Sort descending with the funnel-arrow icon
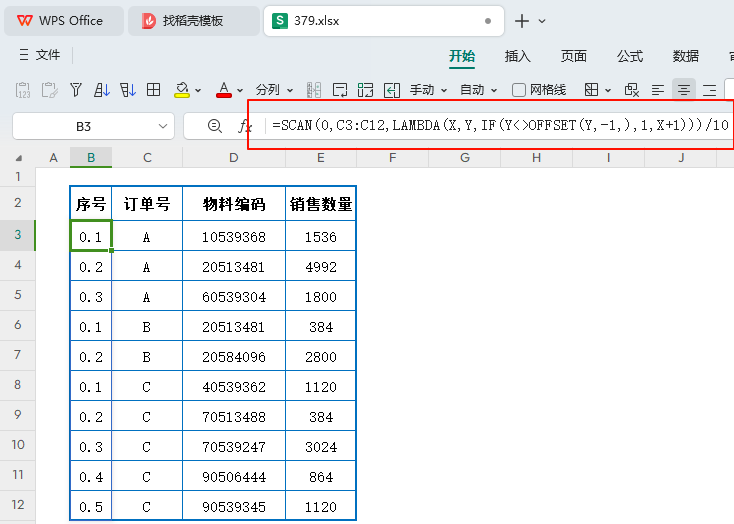The width and height of the screenshot is (734, 524). point(127,89)
